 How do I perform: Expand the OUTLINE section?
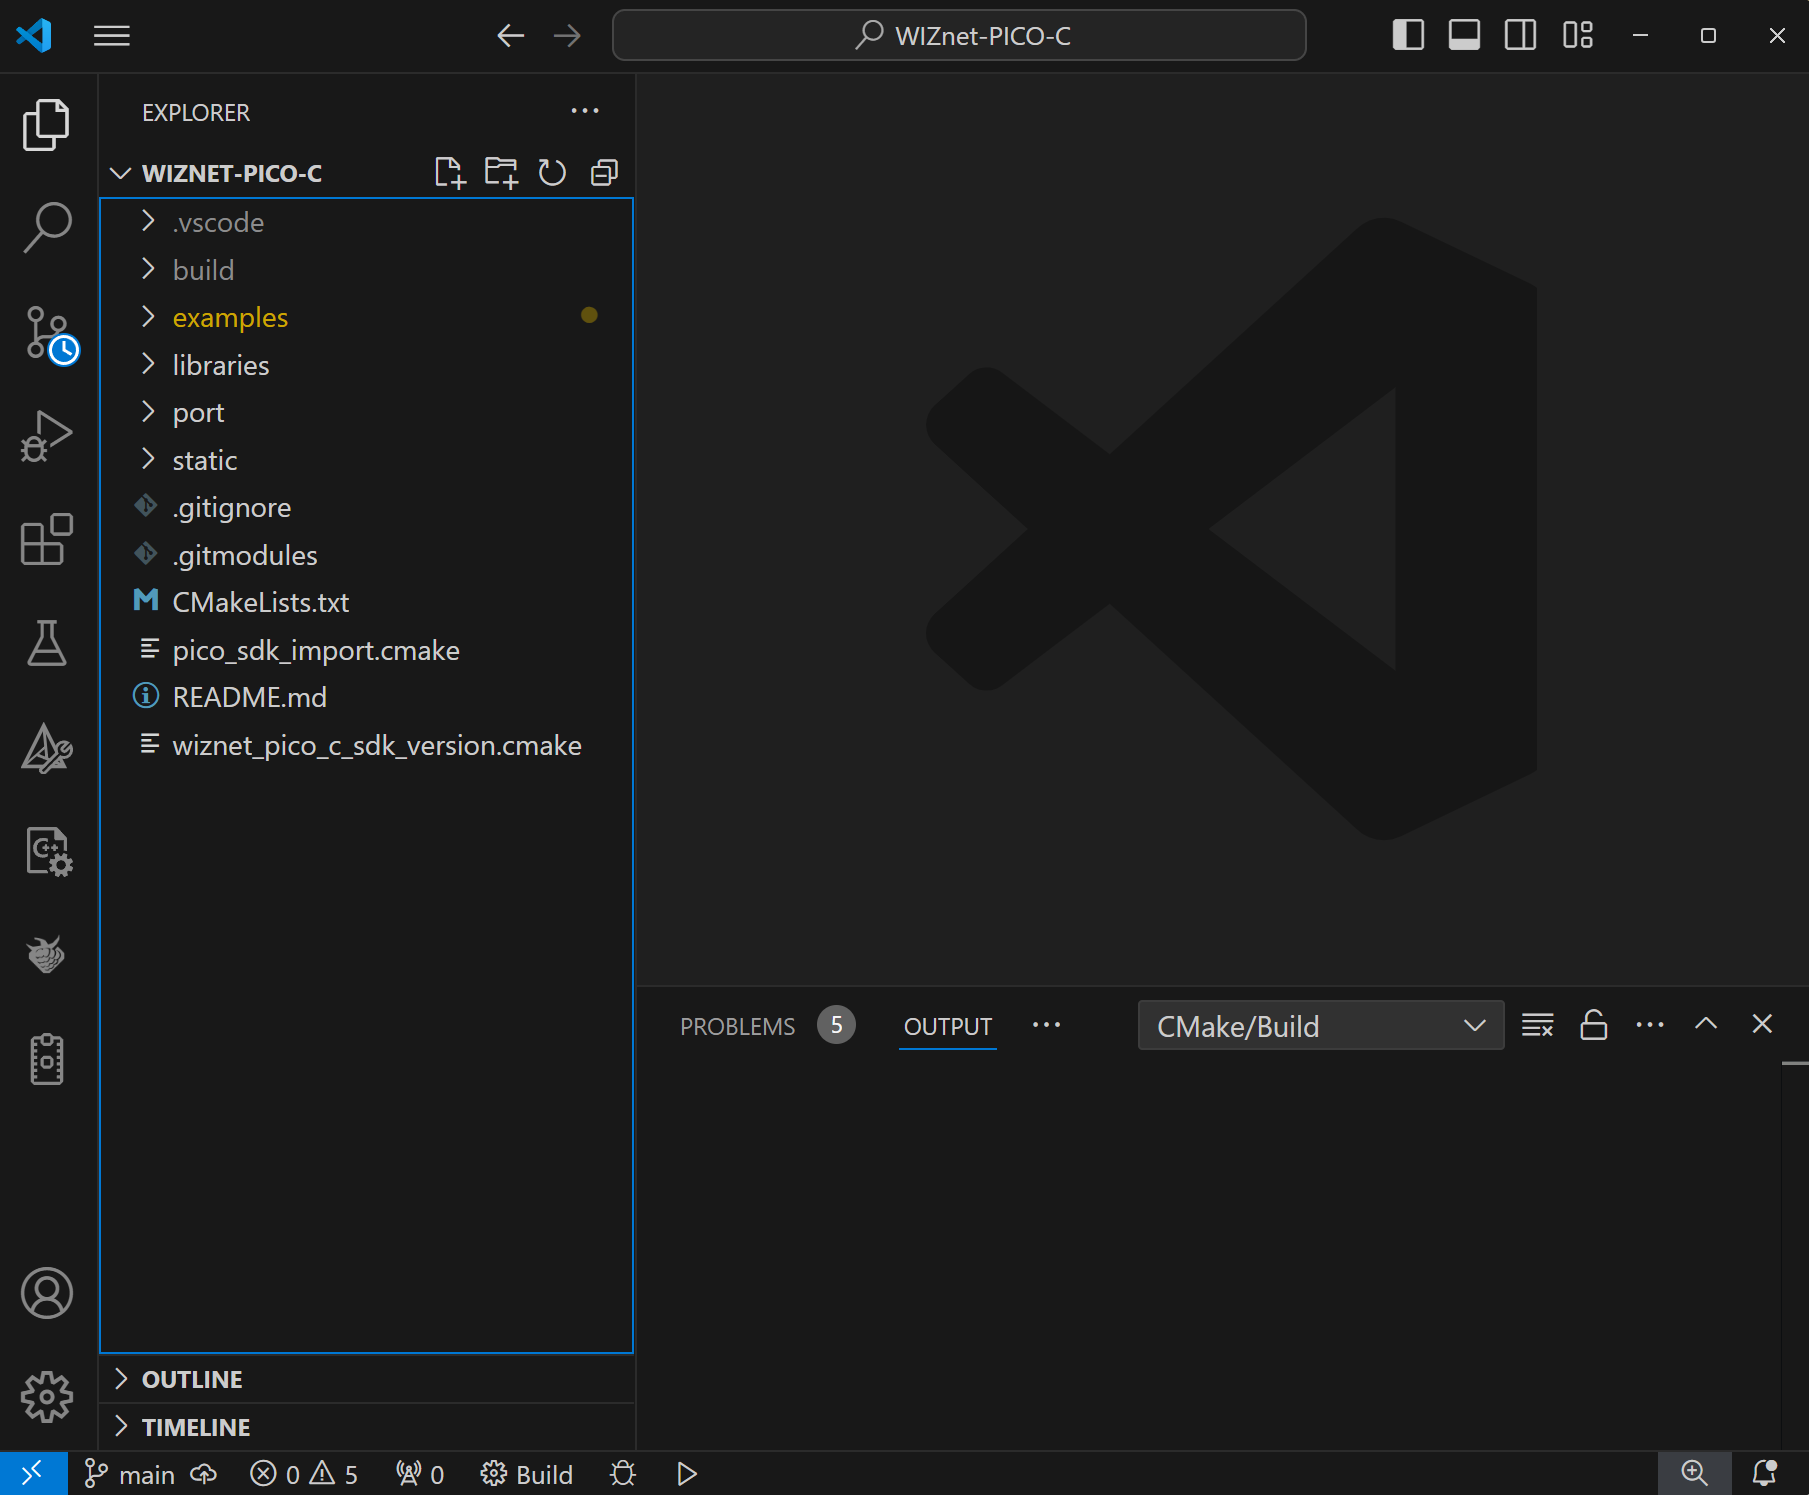coord(367,1379)
